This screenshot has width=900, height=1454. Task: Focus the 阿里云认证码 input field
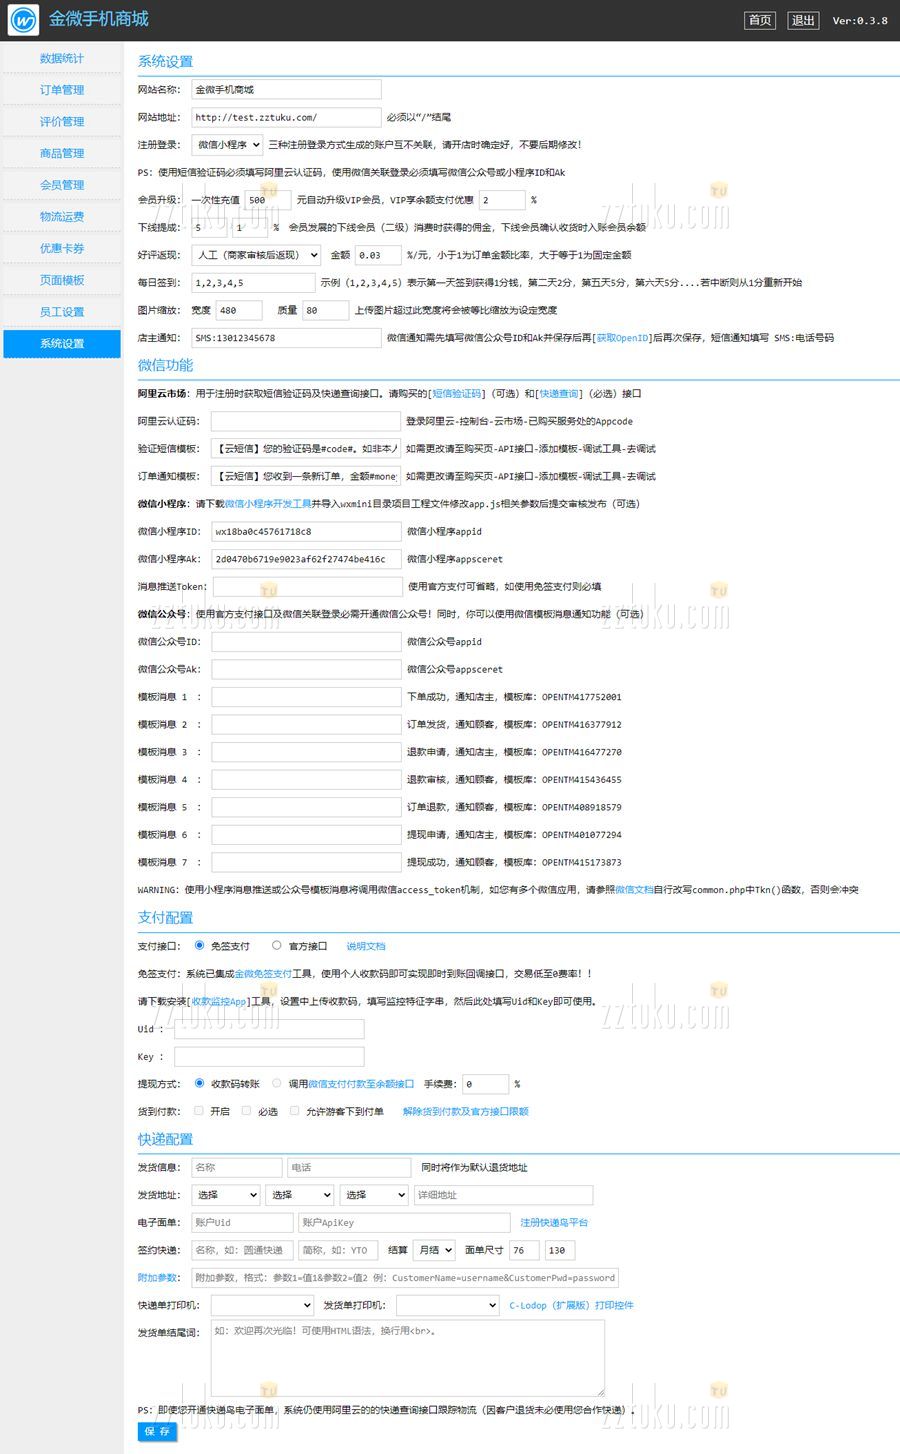(x=305, y=421)
